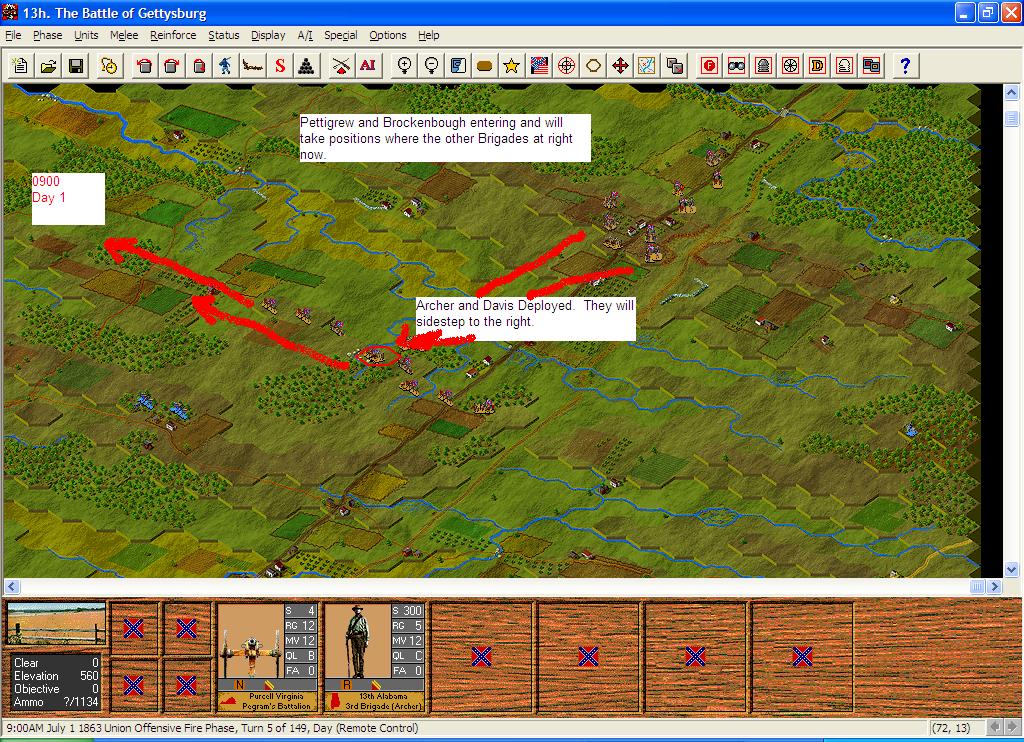Click the New scenario document icon
1024x742 pixels.
pos(20,65)
